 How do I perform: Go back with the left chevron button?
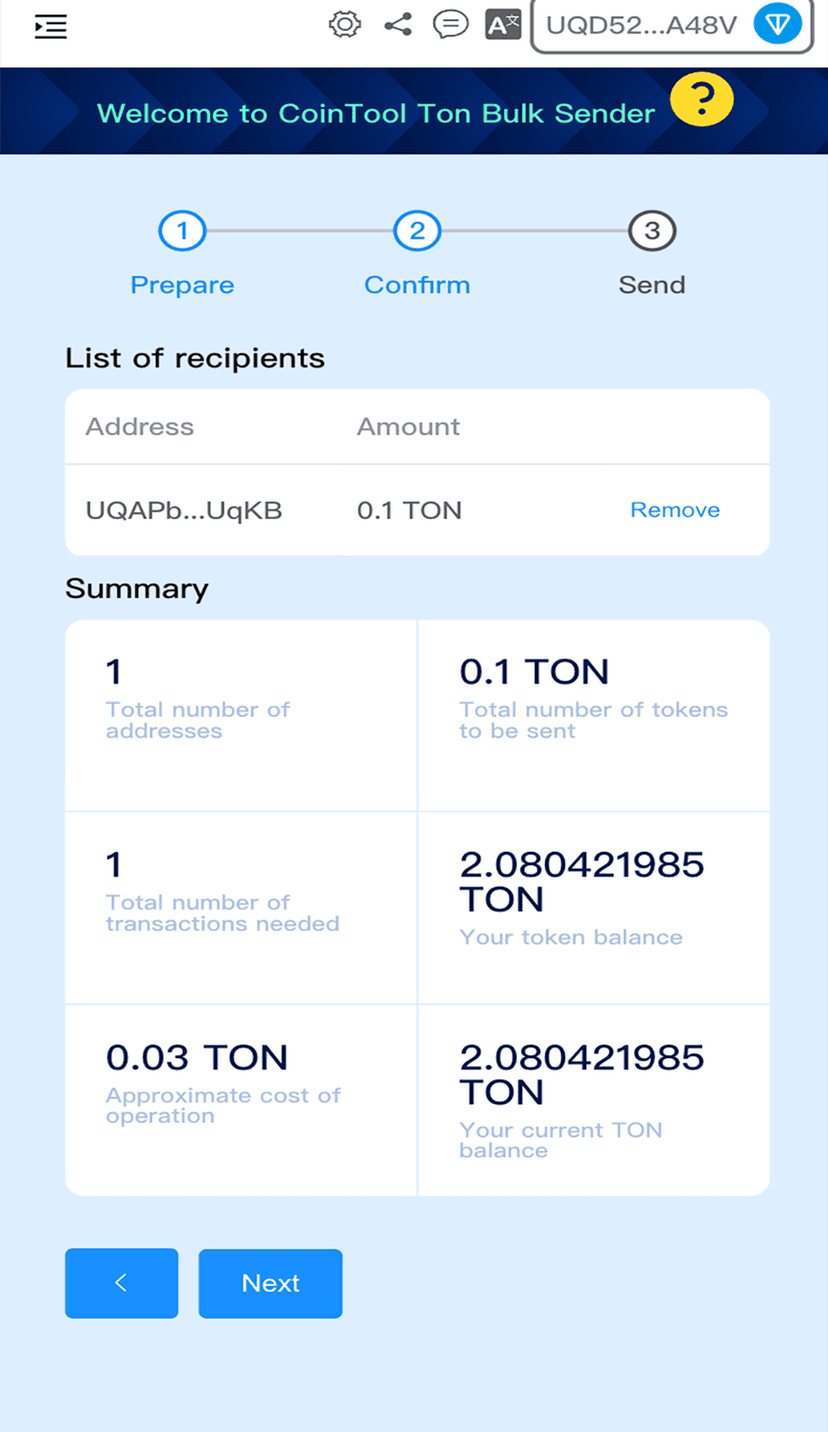(121, 1283)
